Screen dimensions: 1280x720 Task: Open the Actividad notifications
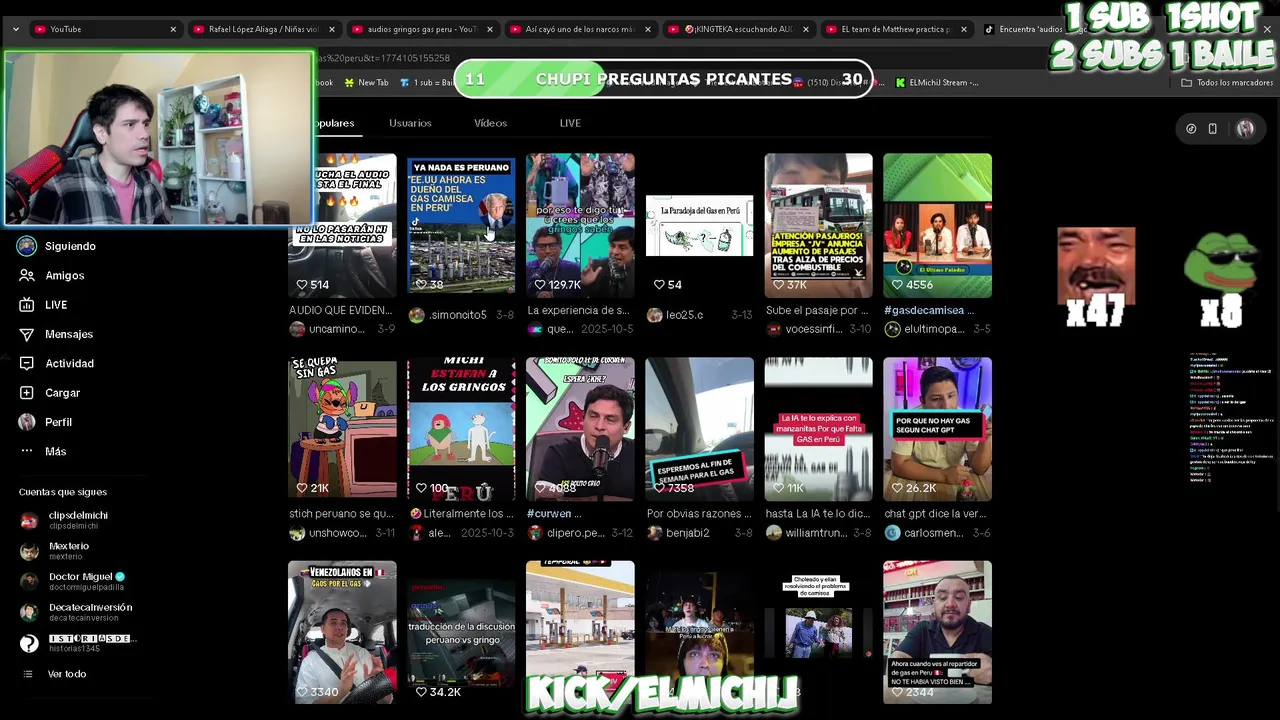tap(56, 363)
